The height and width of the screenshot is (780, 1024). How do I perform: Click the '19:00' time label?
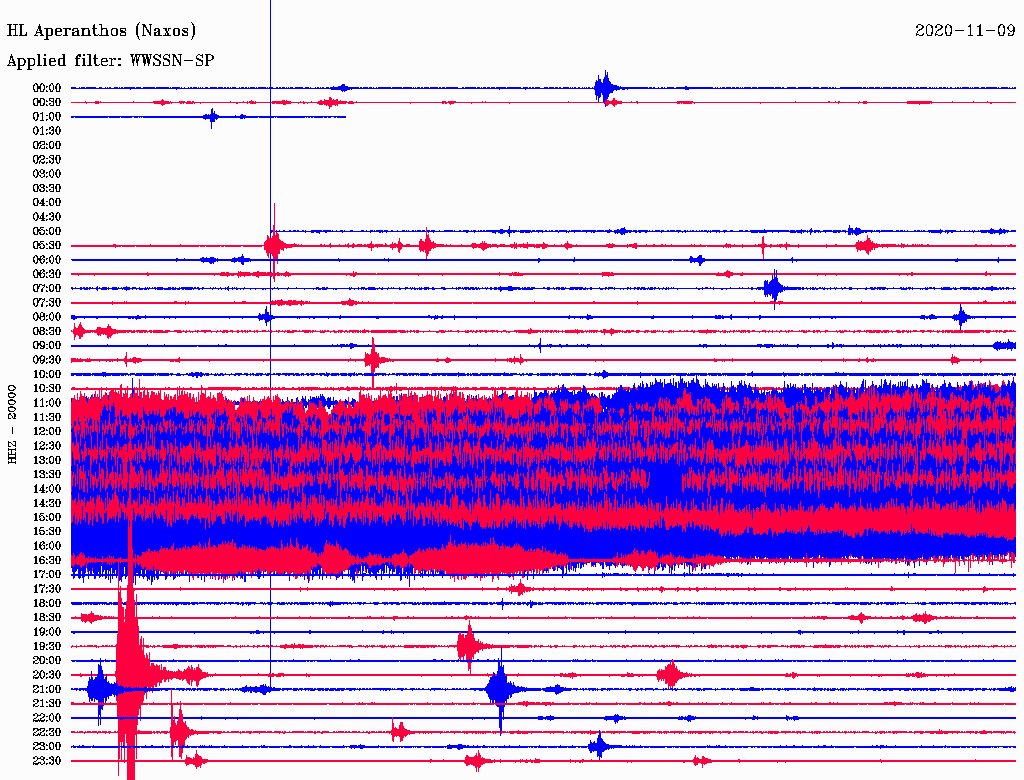point(47,632)
